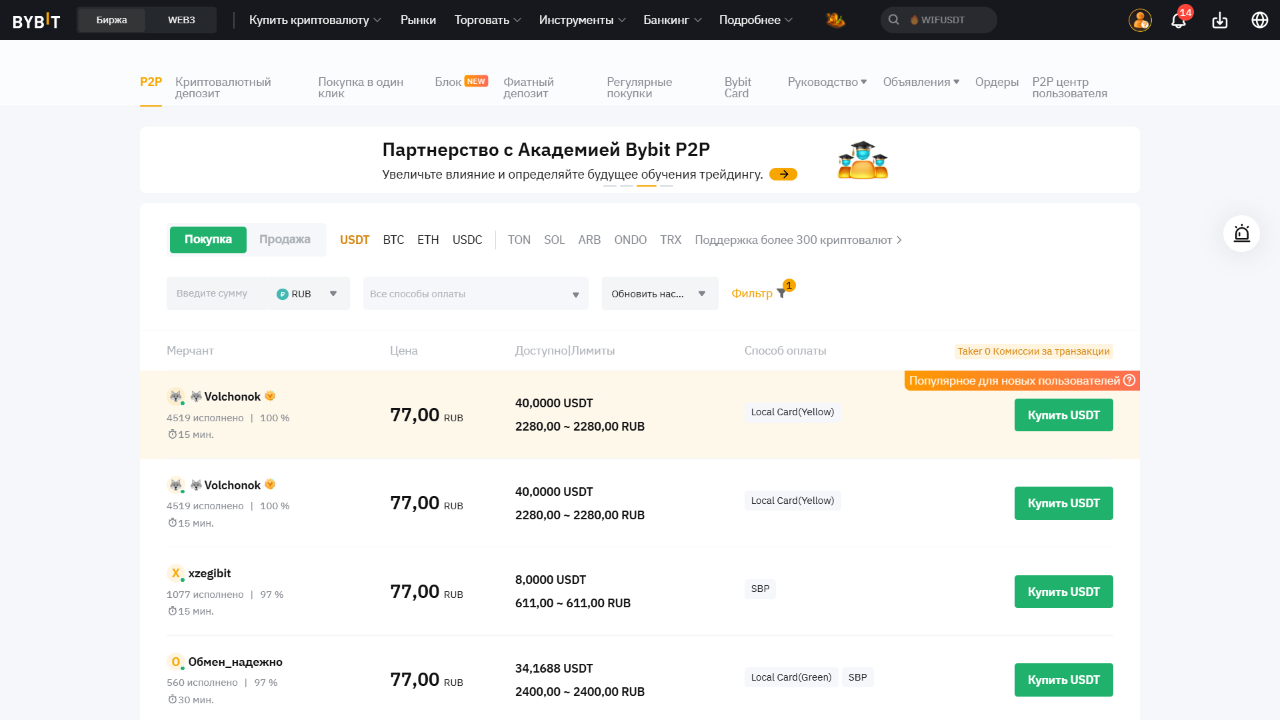Screen dimensions: 1280x720
Task: Click the Bybit logo
Action: (36, 20)
